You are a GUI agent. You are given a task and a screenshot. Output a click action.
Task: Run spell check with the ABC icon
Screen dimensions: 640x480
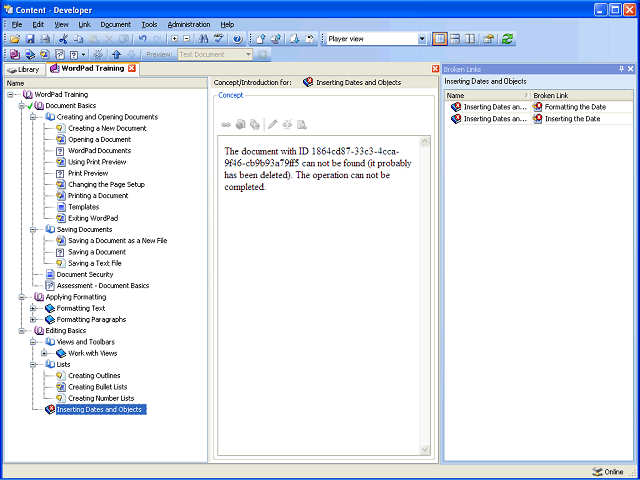219,39
